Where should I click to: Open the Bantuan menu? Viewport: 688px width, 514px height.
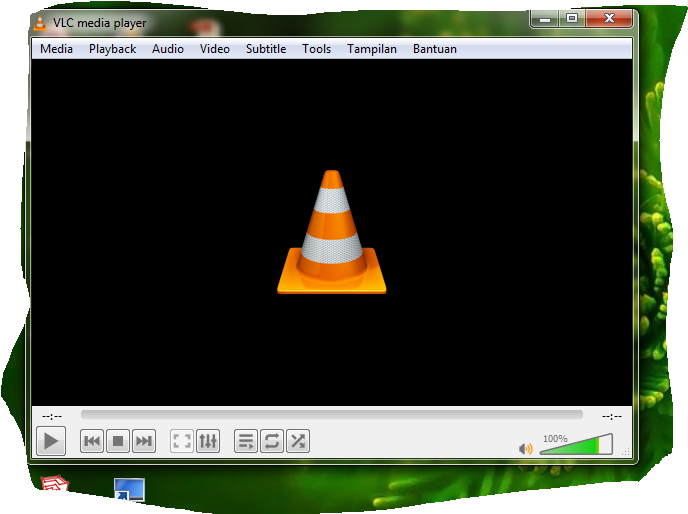pos(435,49)
